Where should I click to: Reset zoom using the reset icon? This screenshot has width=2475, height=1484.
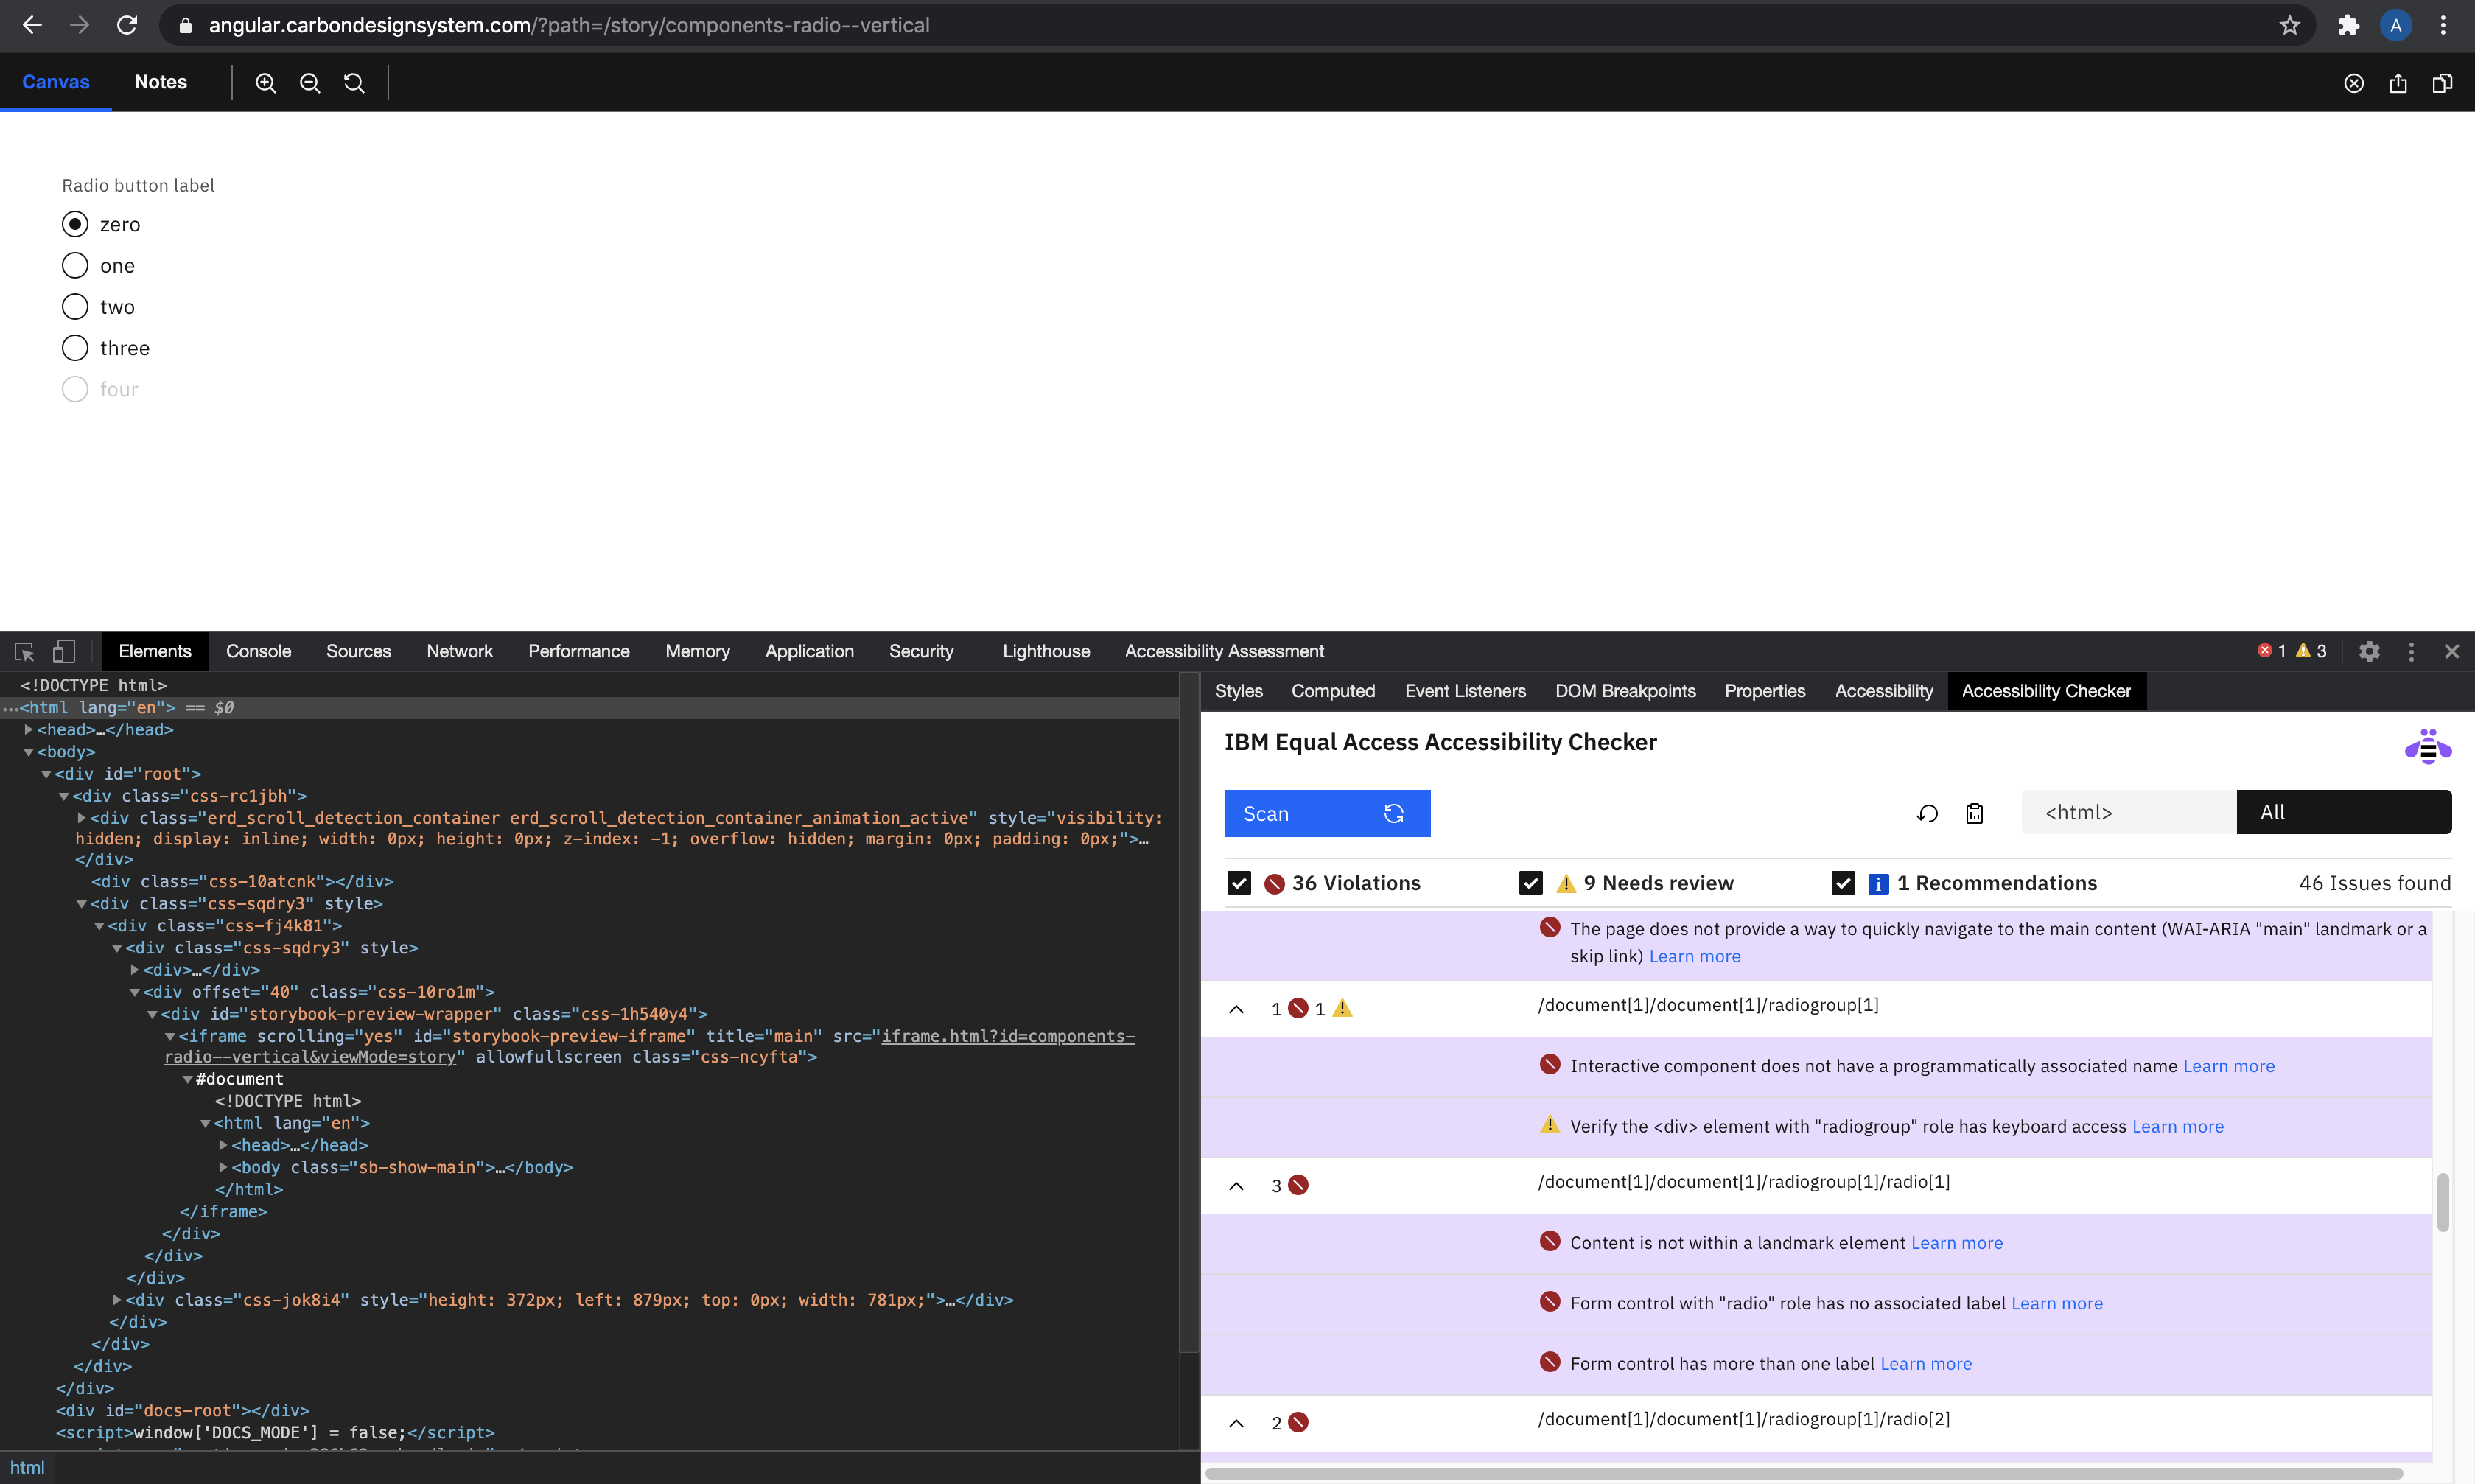(353, 83)
